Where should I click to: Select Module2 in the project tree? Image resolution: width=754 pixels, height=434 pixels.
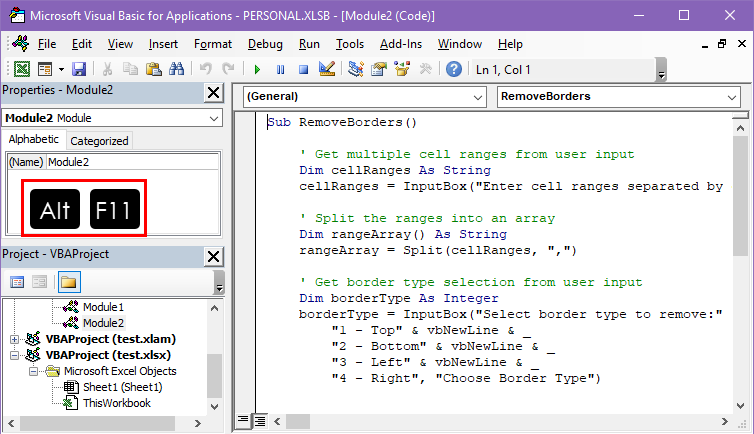[x=103, y=323]
